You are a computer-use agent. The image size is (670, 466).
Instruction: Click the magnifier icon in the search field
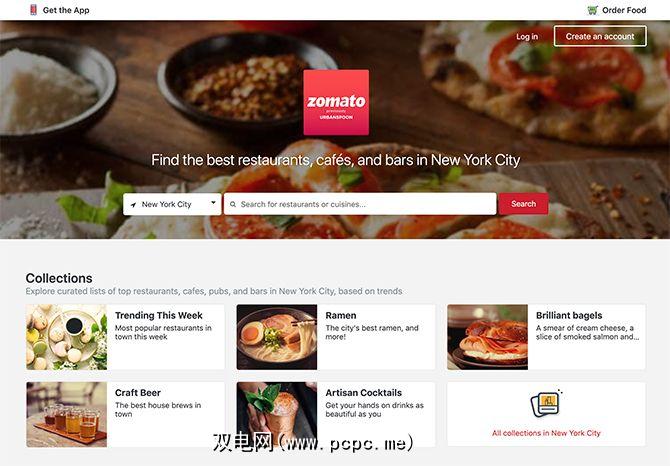233,205
